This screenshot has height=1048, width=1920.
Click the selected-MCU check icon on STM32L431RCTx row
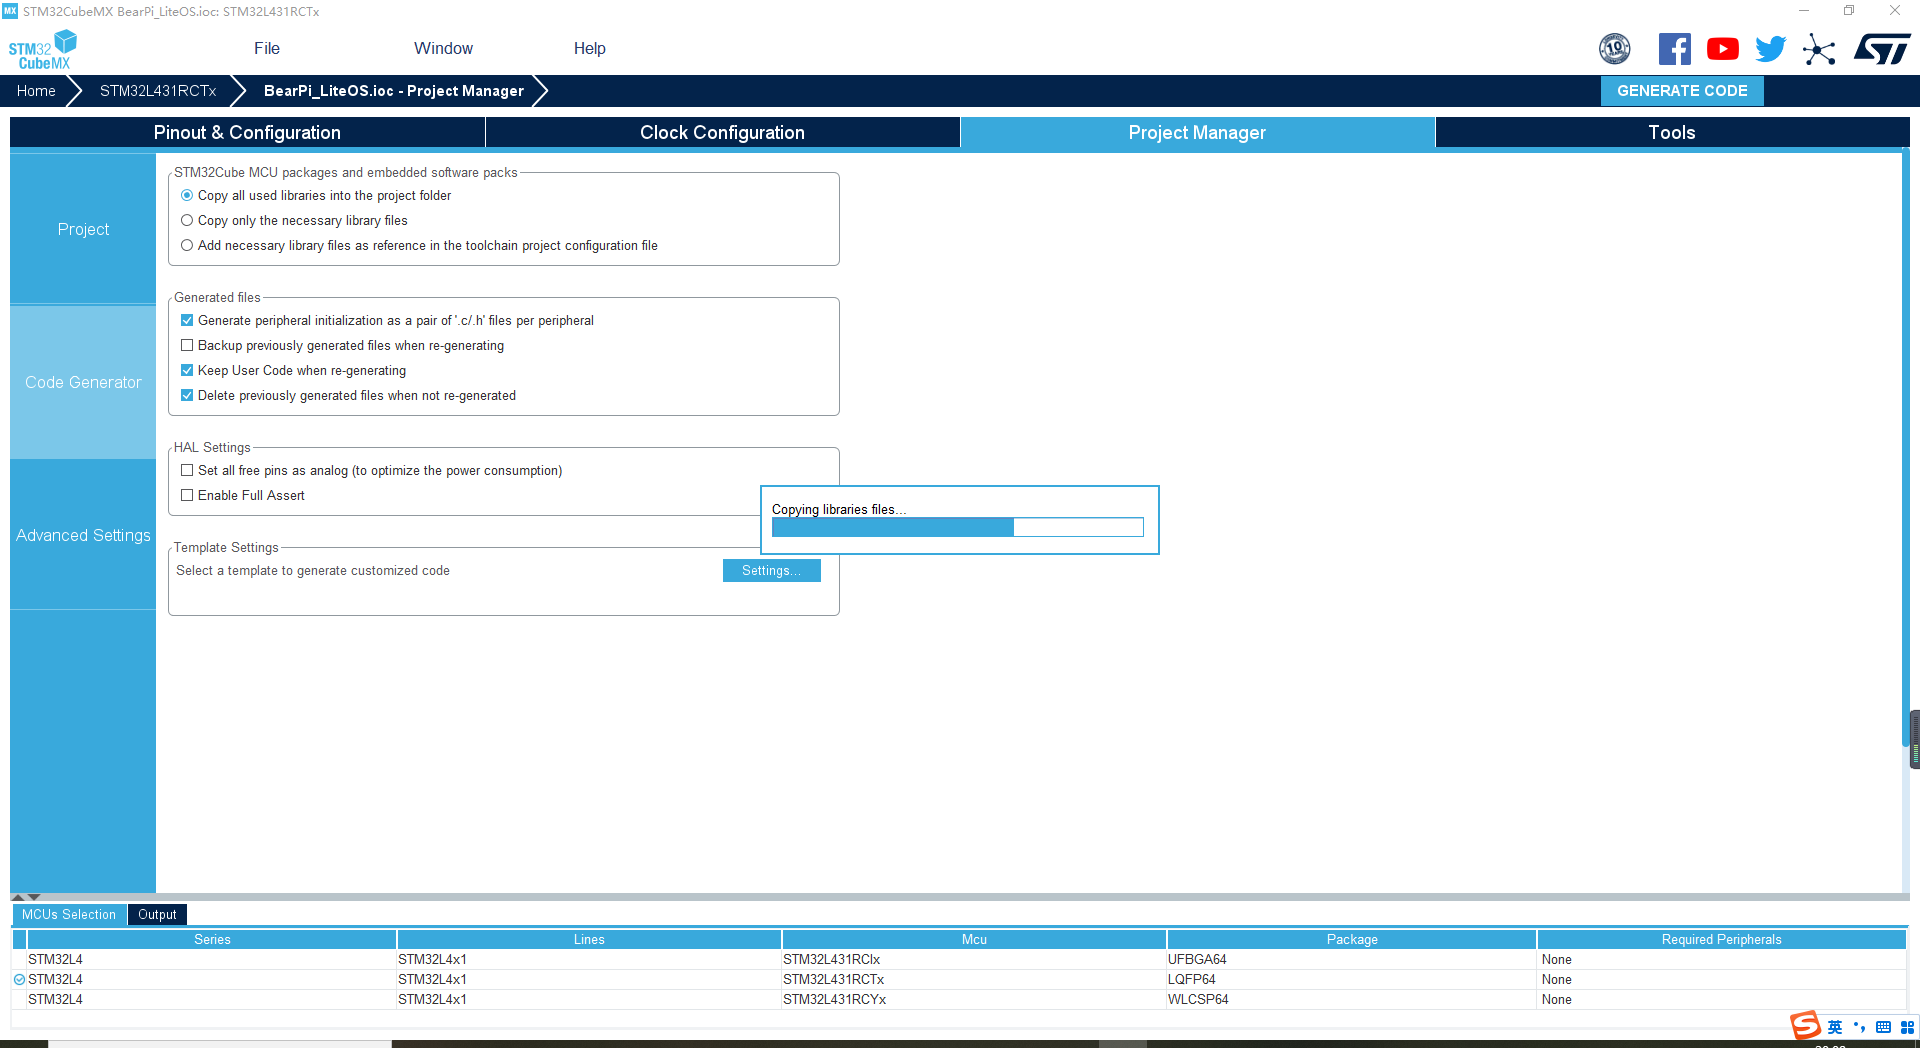[19, 980]
